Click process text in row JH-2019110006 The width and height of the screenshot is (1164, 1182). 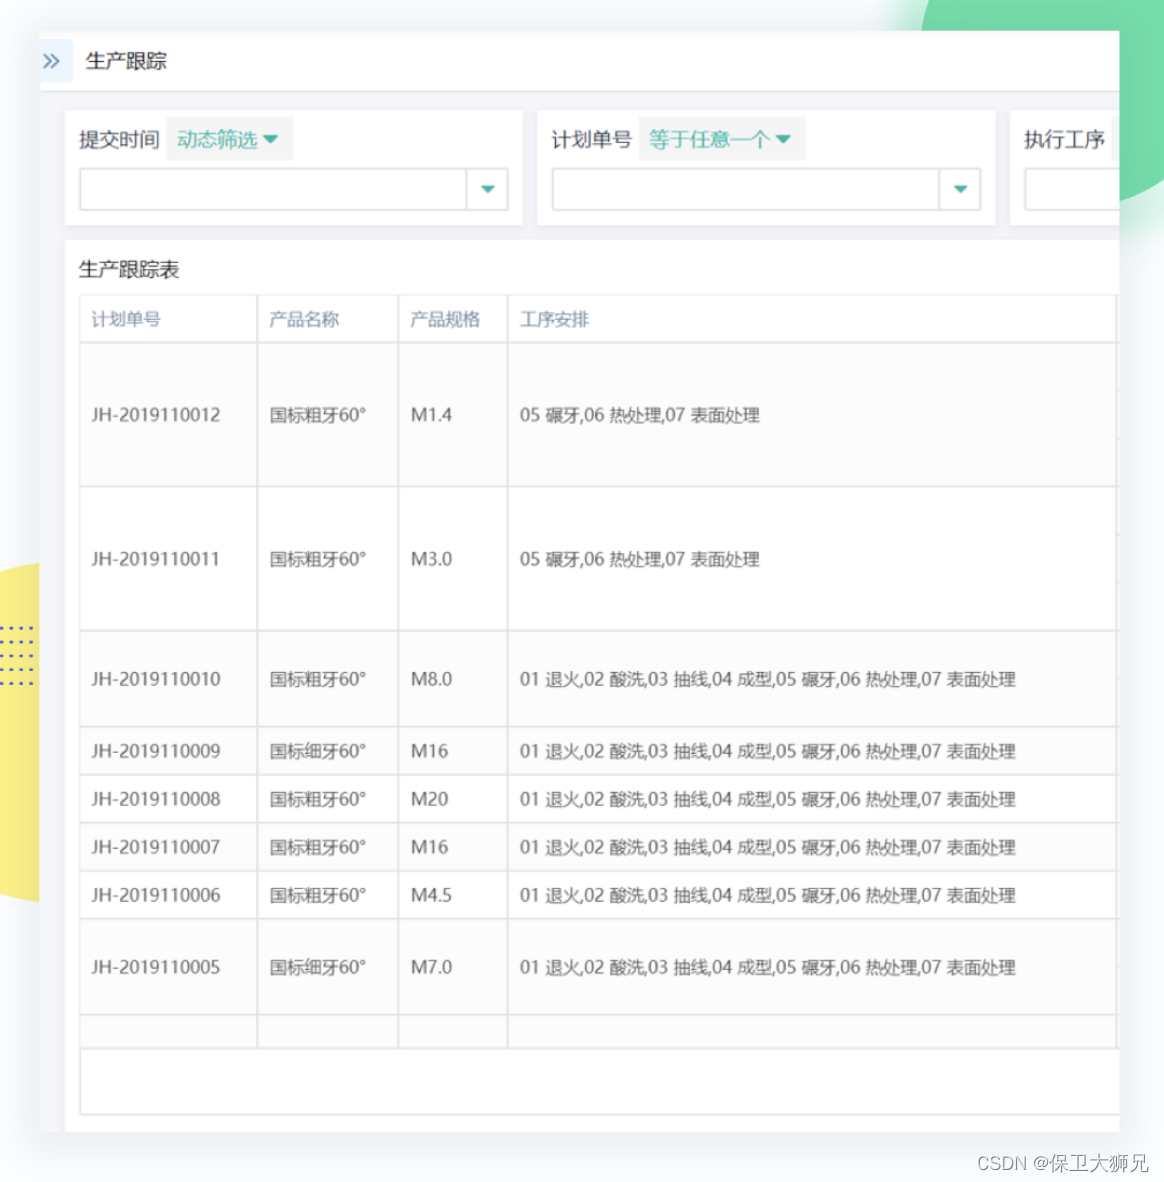pyautogui.click(x=767, y=896)
